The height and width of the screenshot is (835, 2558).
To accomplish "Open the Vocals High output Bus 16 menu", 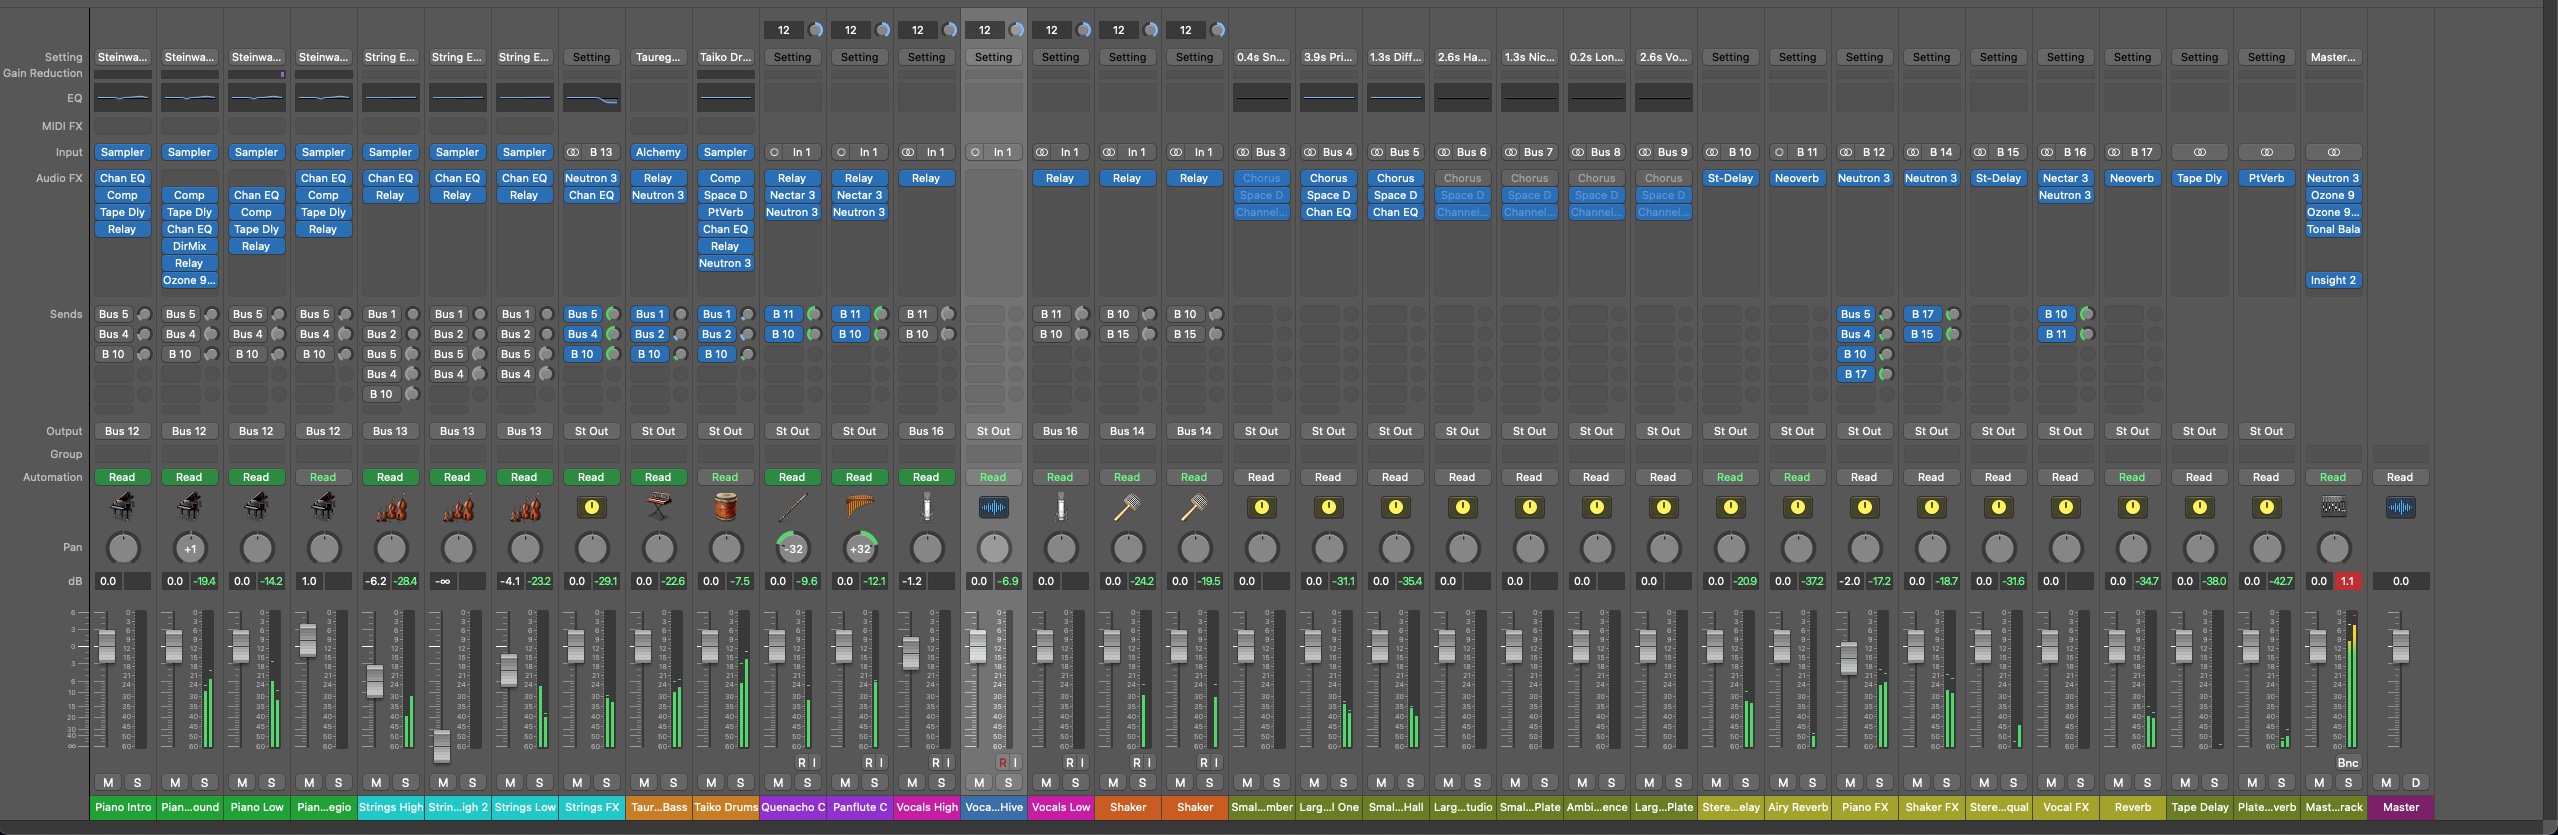I will point(926,431).
